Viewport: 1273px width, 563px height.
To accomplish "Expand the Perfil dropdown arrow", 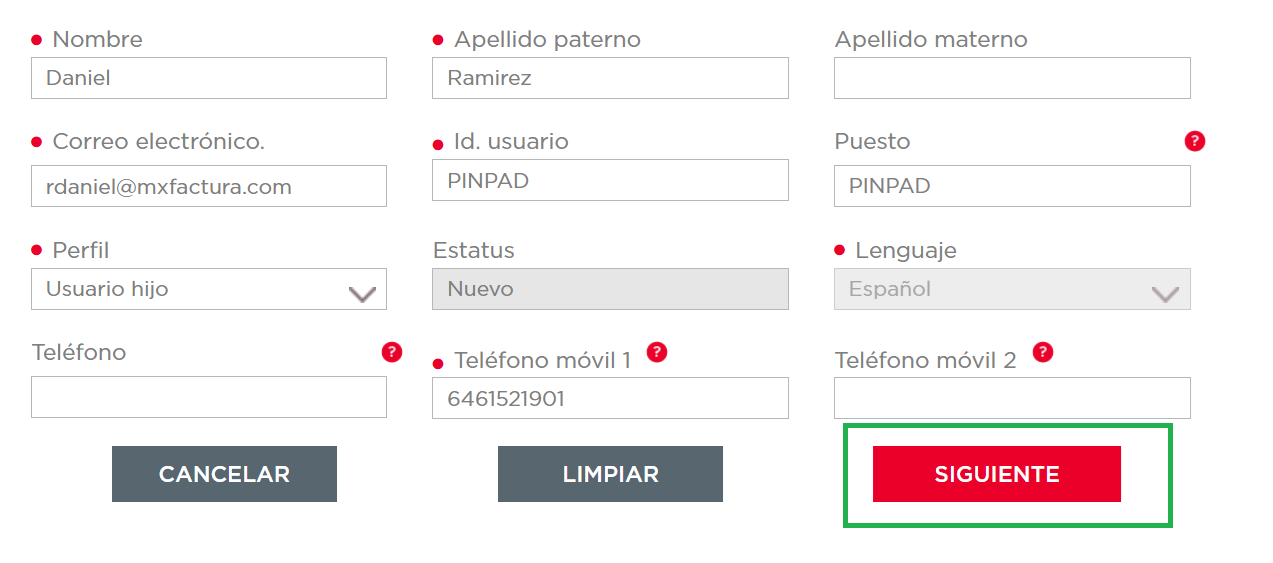I will pos(361,293).
